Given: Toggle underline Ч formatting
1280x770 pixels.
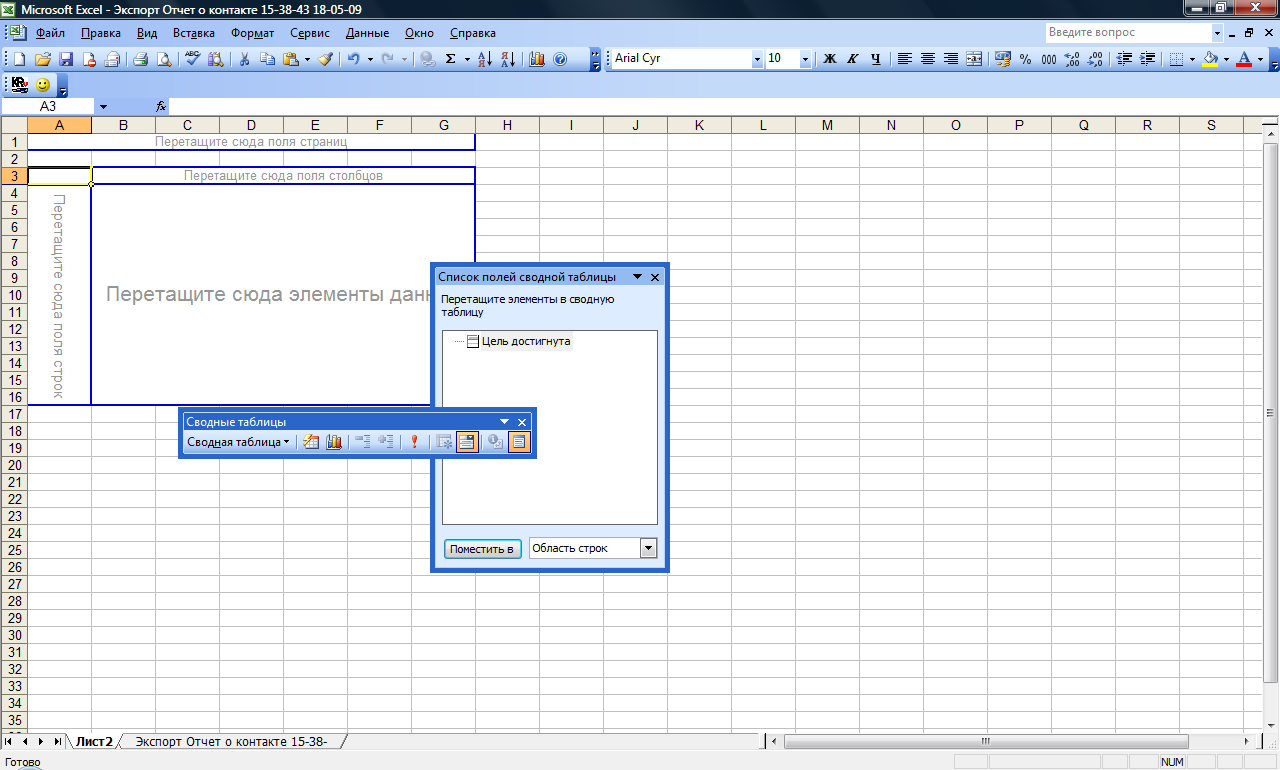Looking at the screenshot, I should point(876,59).
